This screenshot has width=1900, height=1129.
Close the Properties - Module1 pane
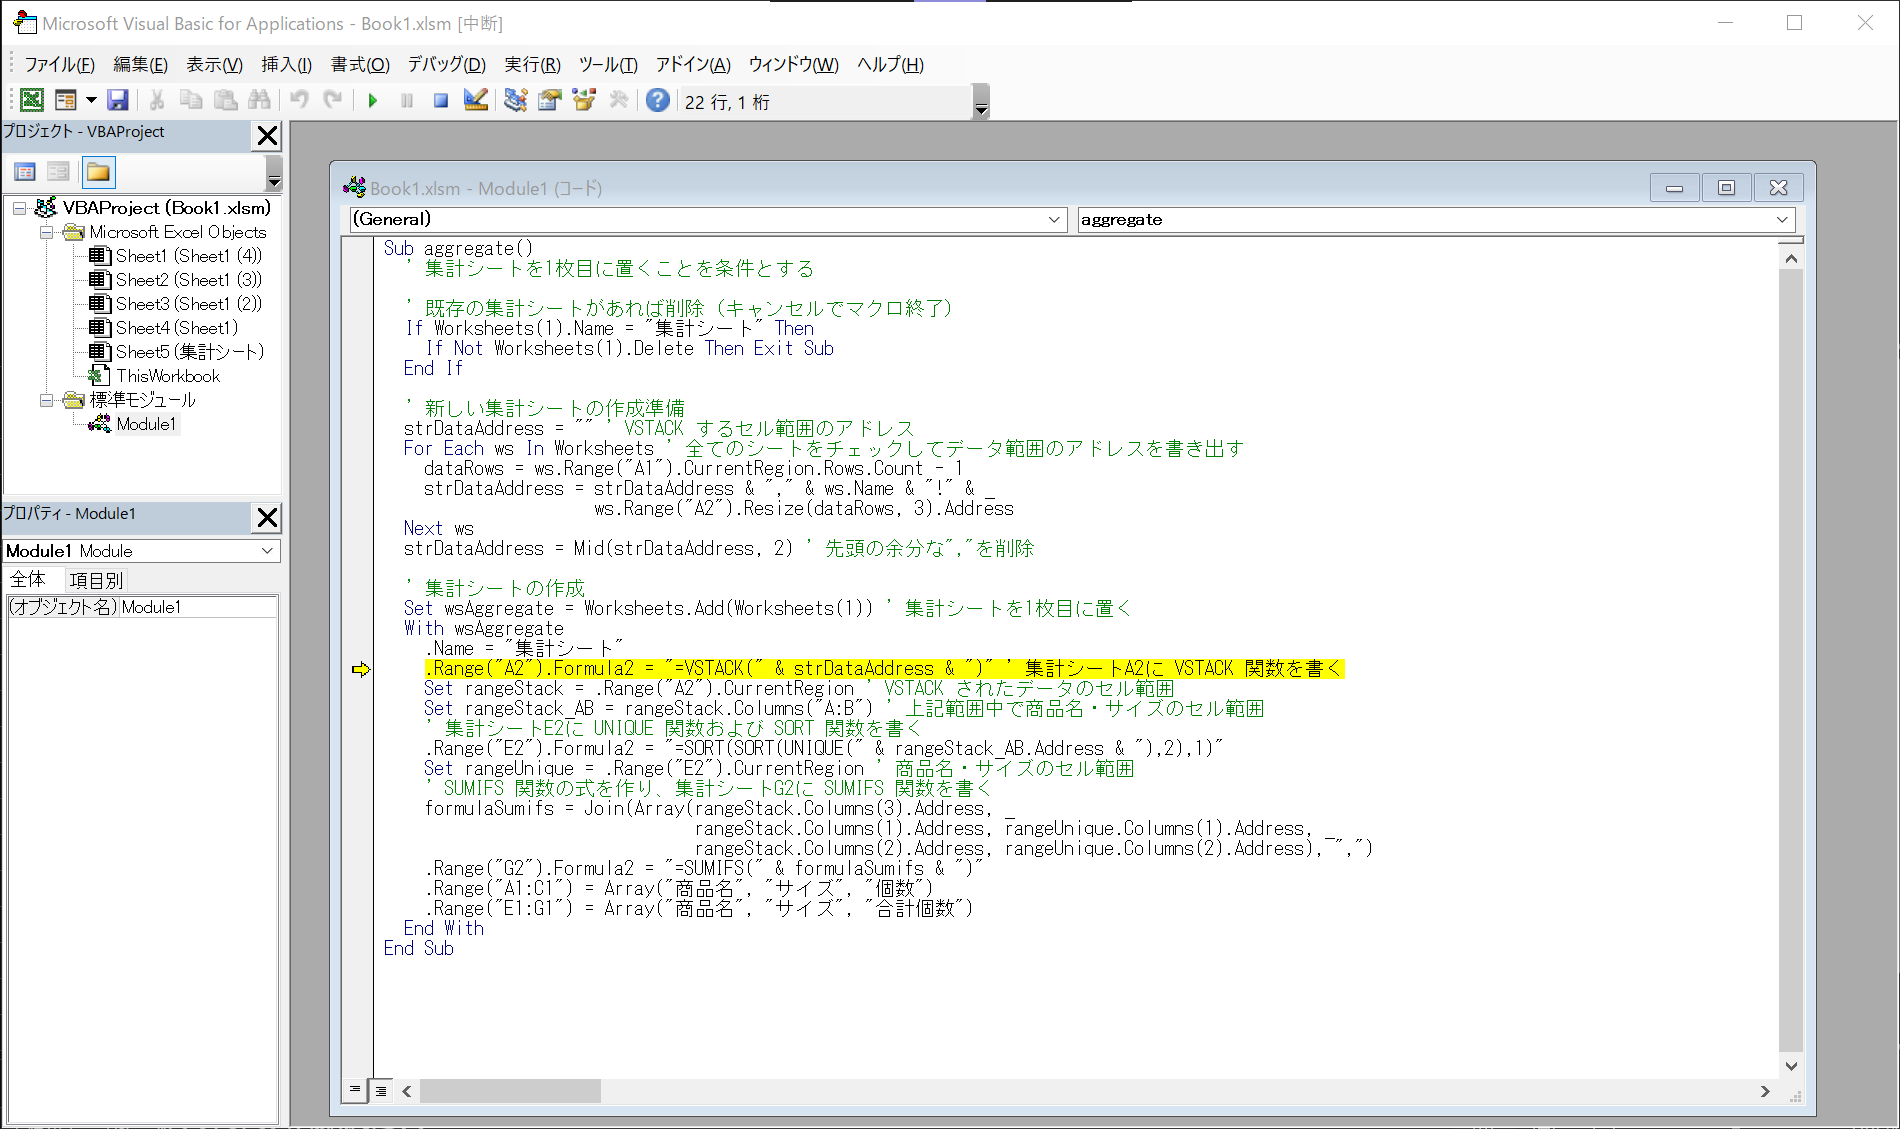pyautogui.click(x=267, y=517)
